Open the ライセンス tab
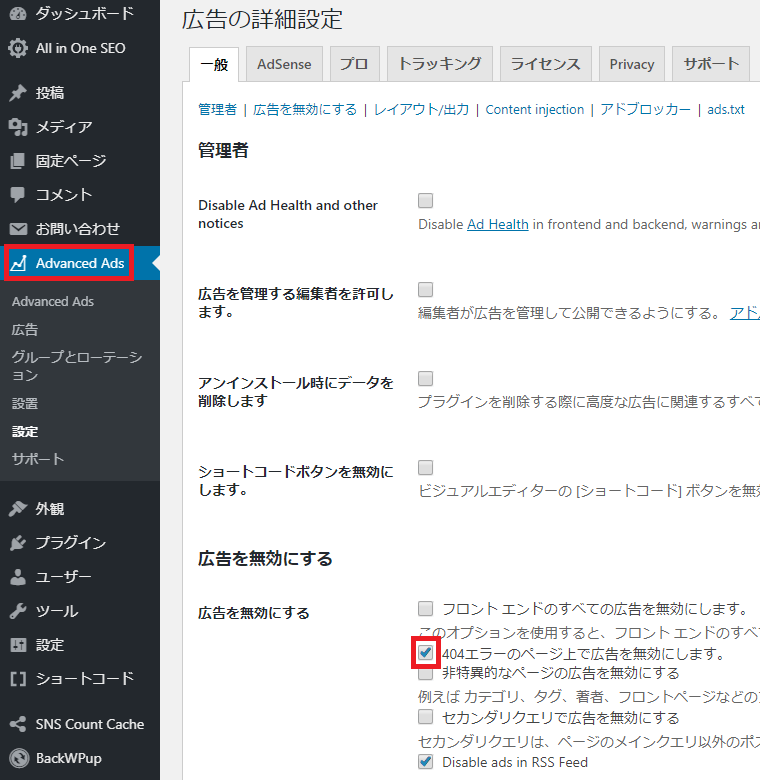Screen dimensions: 760x780 pyautogui.click(x=546, y=64)
